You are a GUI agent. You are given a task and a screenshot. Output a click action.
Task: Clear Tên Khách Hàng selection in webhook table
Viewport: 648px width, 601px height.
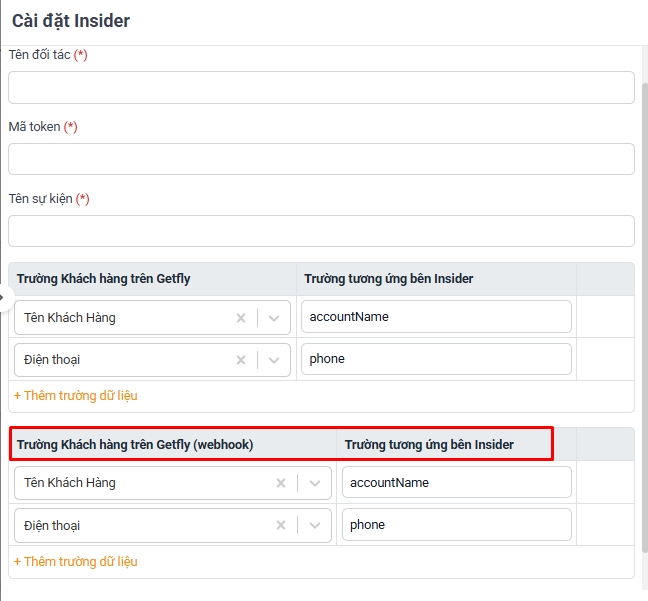point(281,483)
